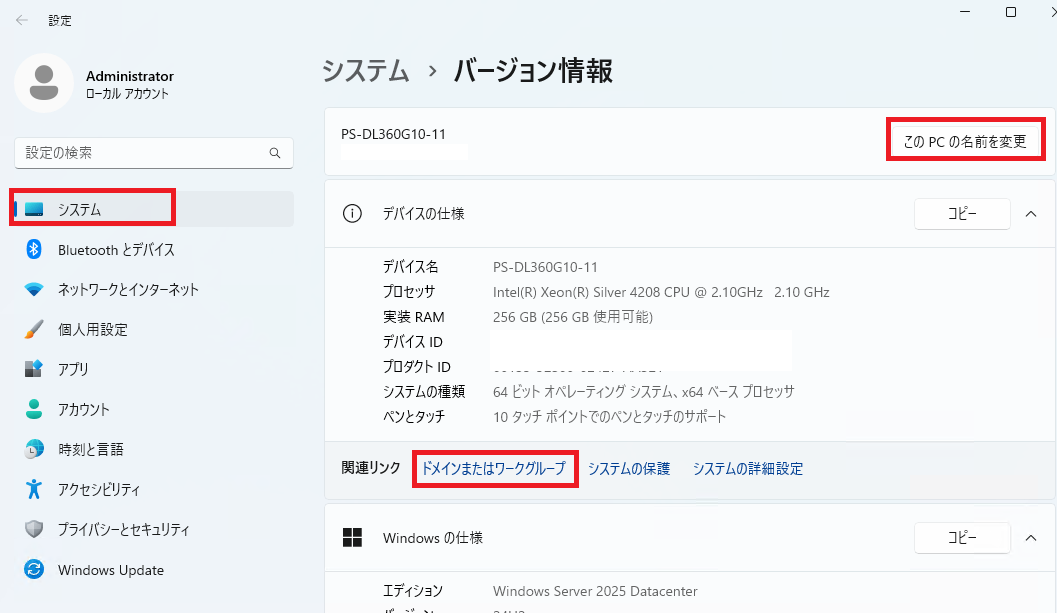
Task: Open the ドメインまたはワークグループ link
Action: click(x=493, y=469)
